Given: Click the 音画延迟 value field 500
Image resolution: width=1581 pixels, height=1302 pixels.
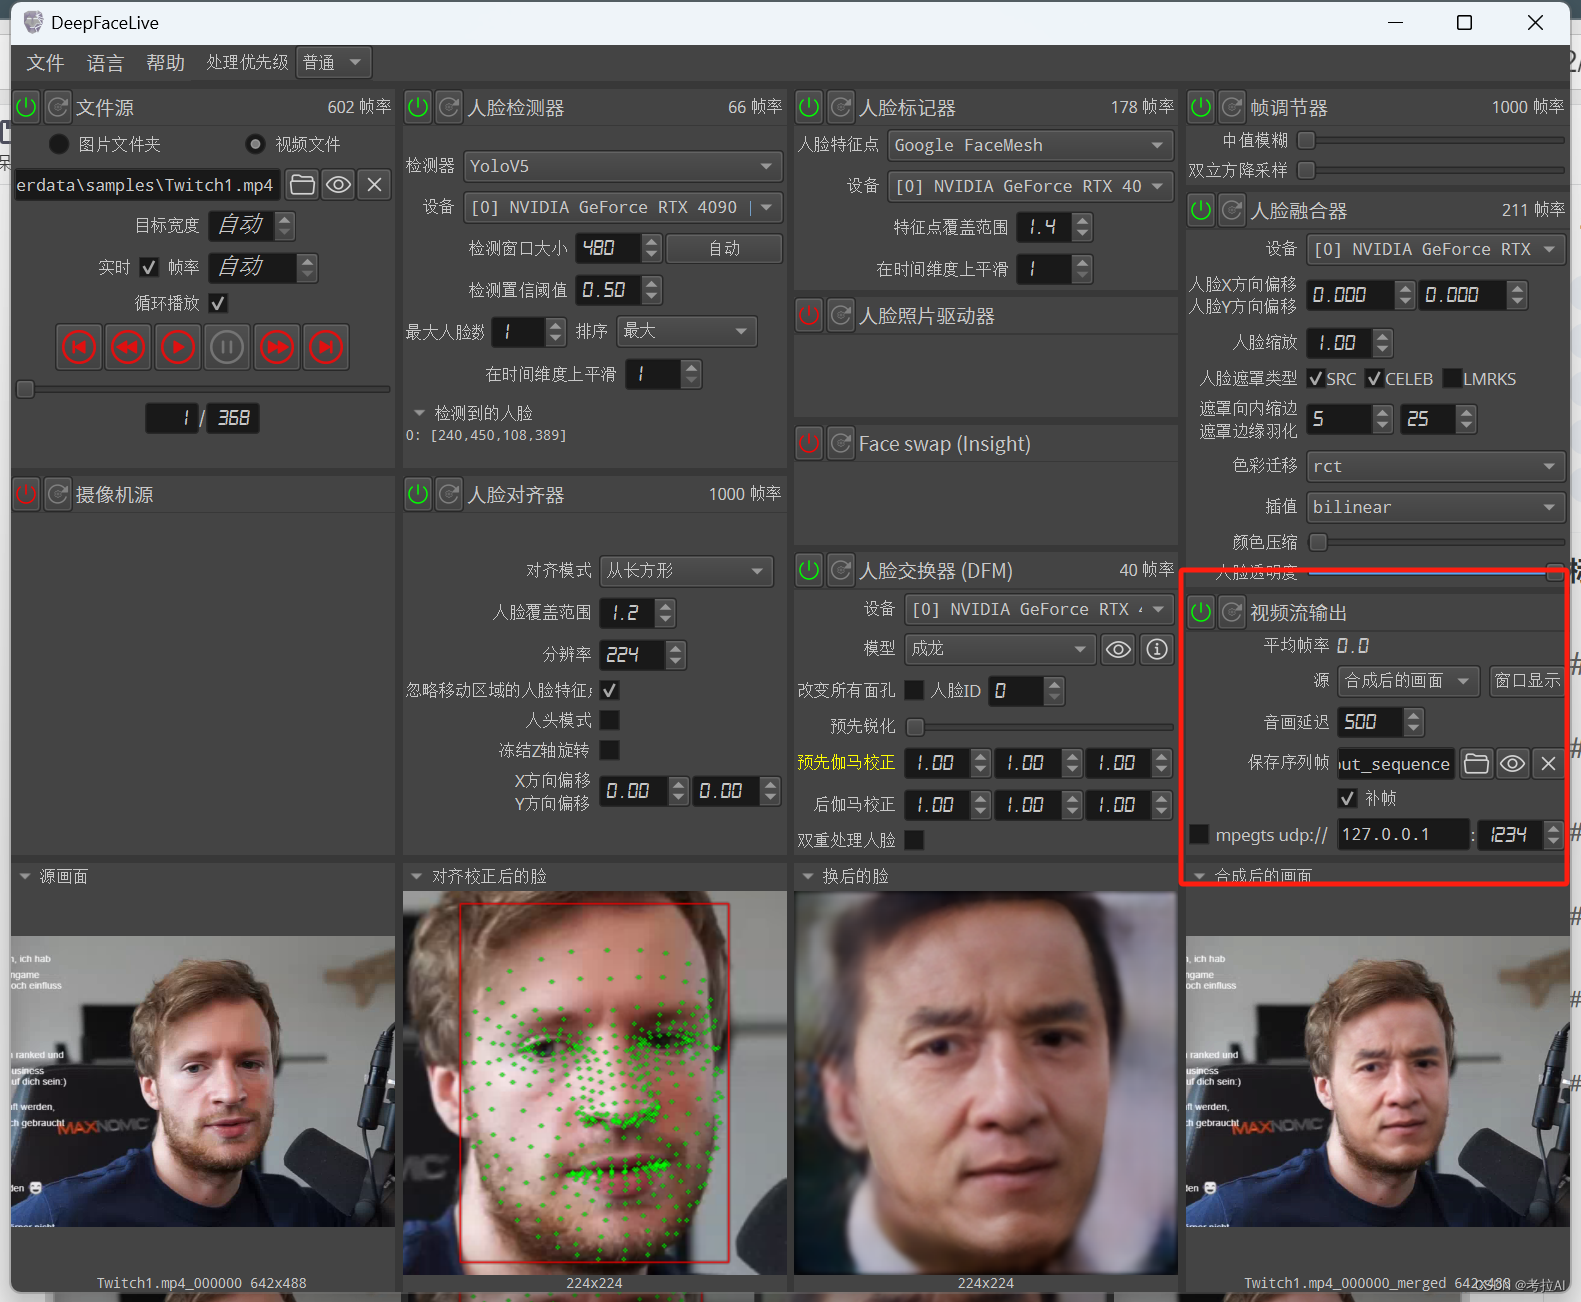Looking at the screenshot, I should pos(1370,722).
